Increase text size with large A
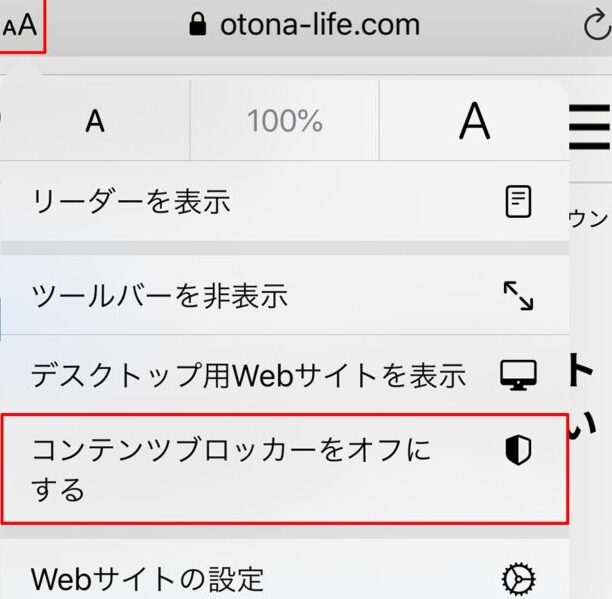 tap(474, 122)
